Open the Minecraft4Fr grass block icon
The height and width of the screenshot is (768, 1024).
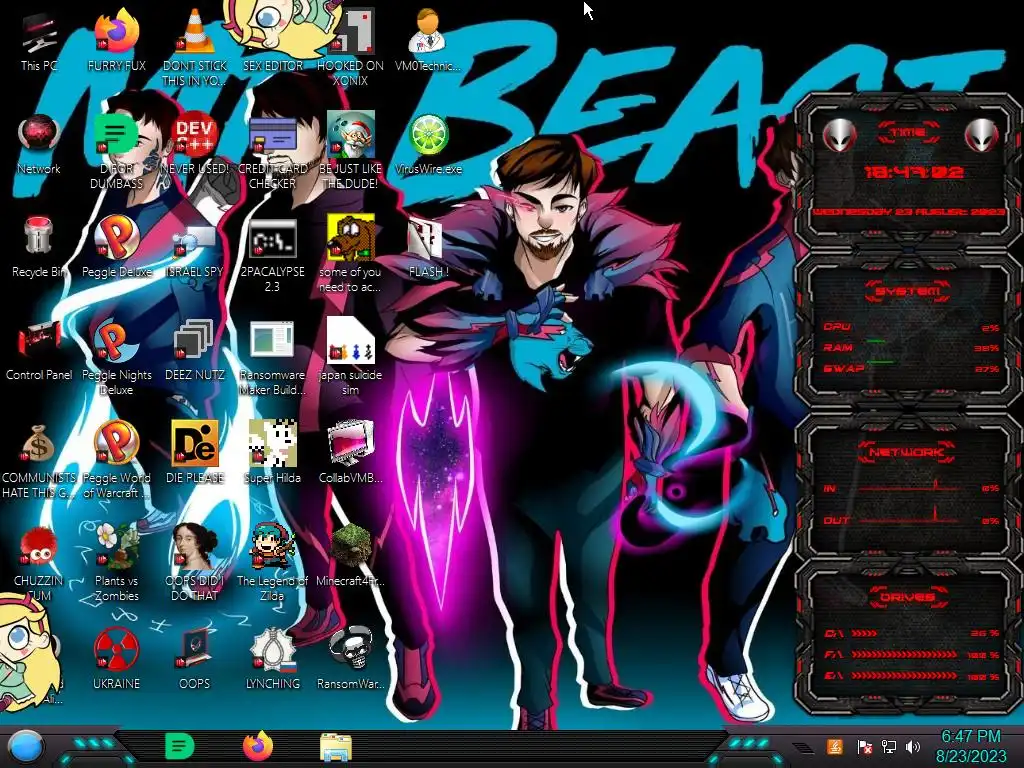[x=350, y=556]
